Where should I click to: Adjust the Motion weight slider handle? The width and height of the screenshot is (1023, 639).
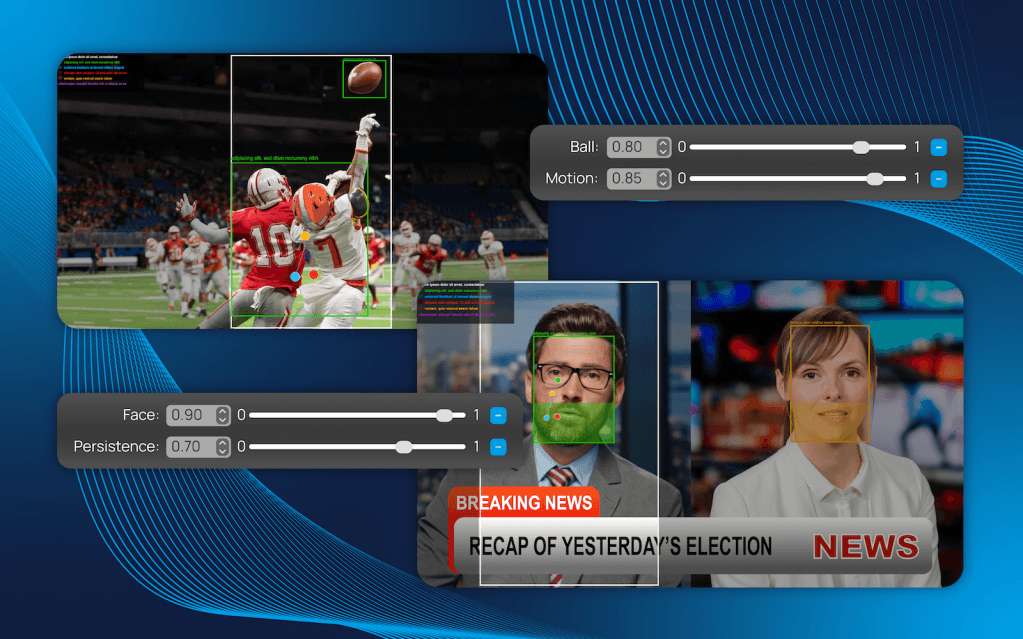[x=875, y=179]
